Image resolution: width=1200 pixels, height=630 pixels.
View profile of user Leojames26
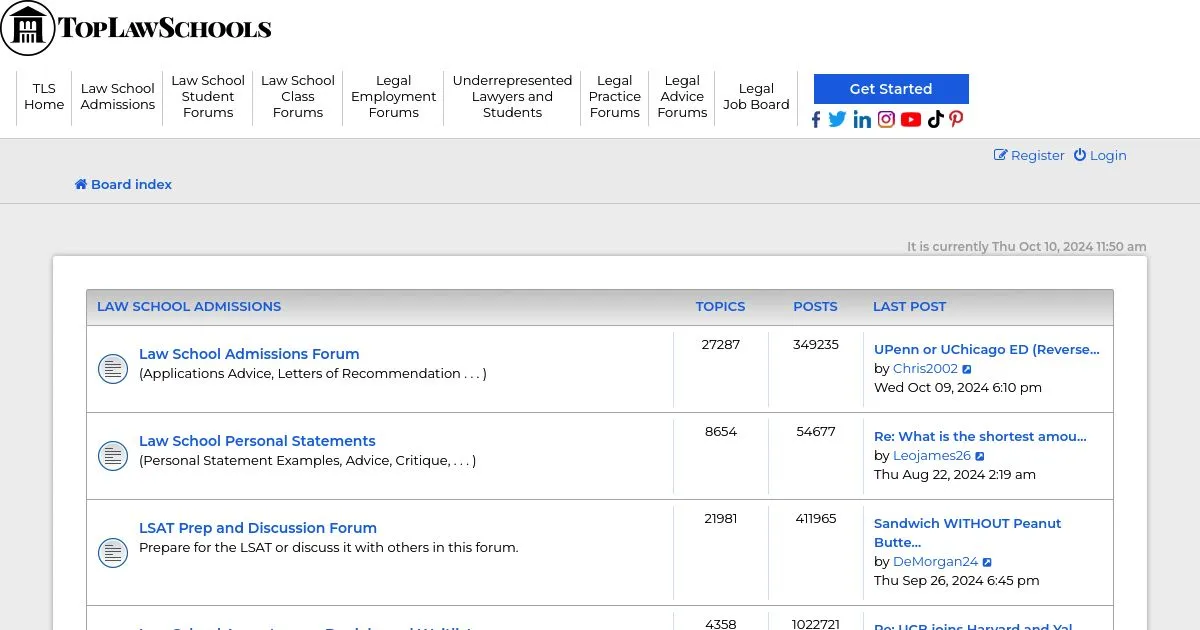[932, 456]
